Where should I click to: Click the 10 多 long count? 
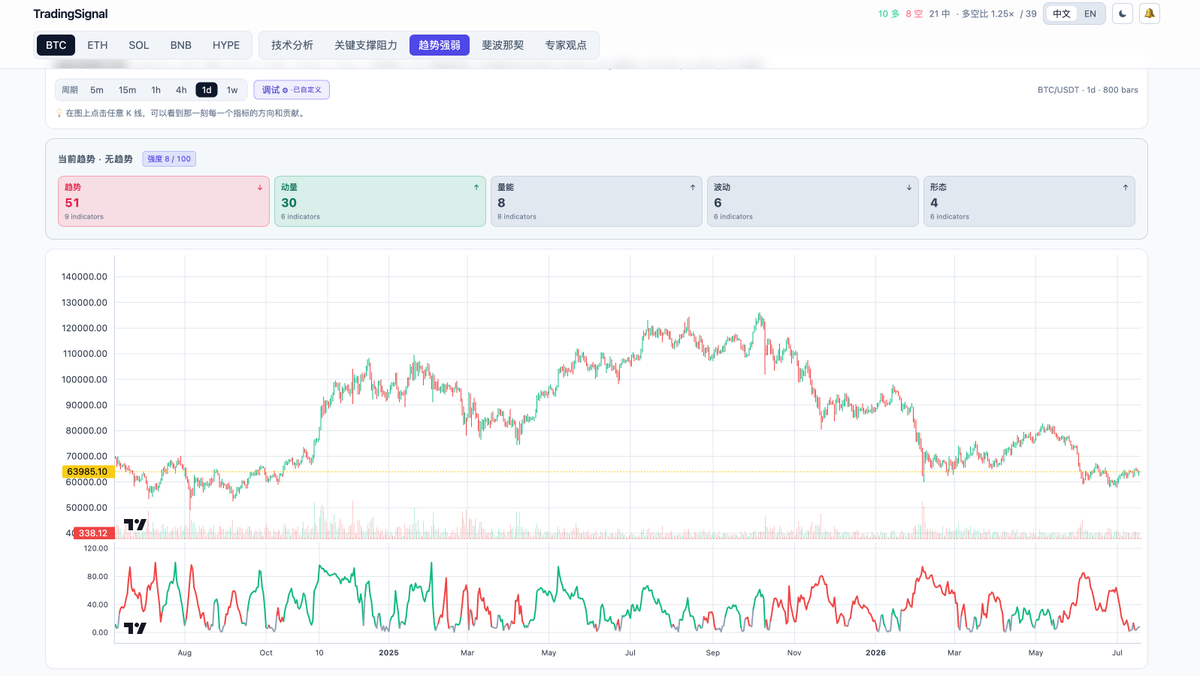coord(889,14)
